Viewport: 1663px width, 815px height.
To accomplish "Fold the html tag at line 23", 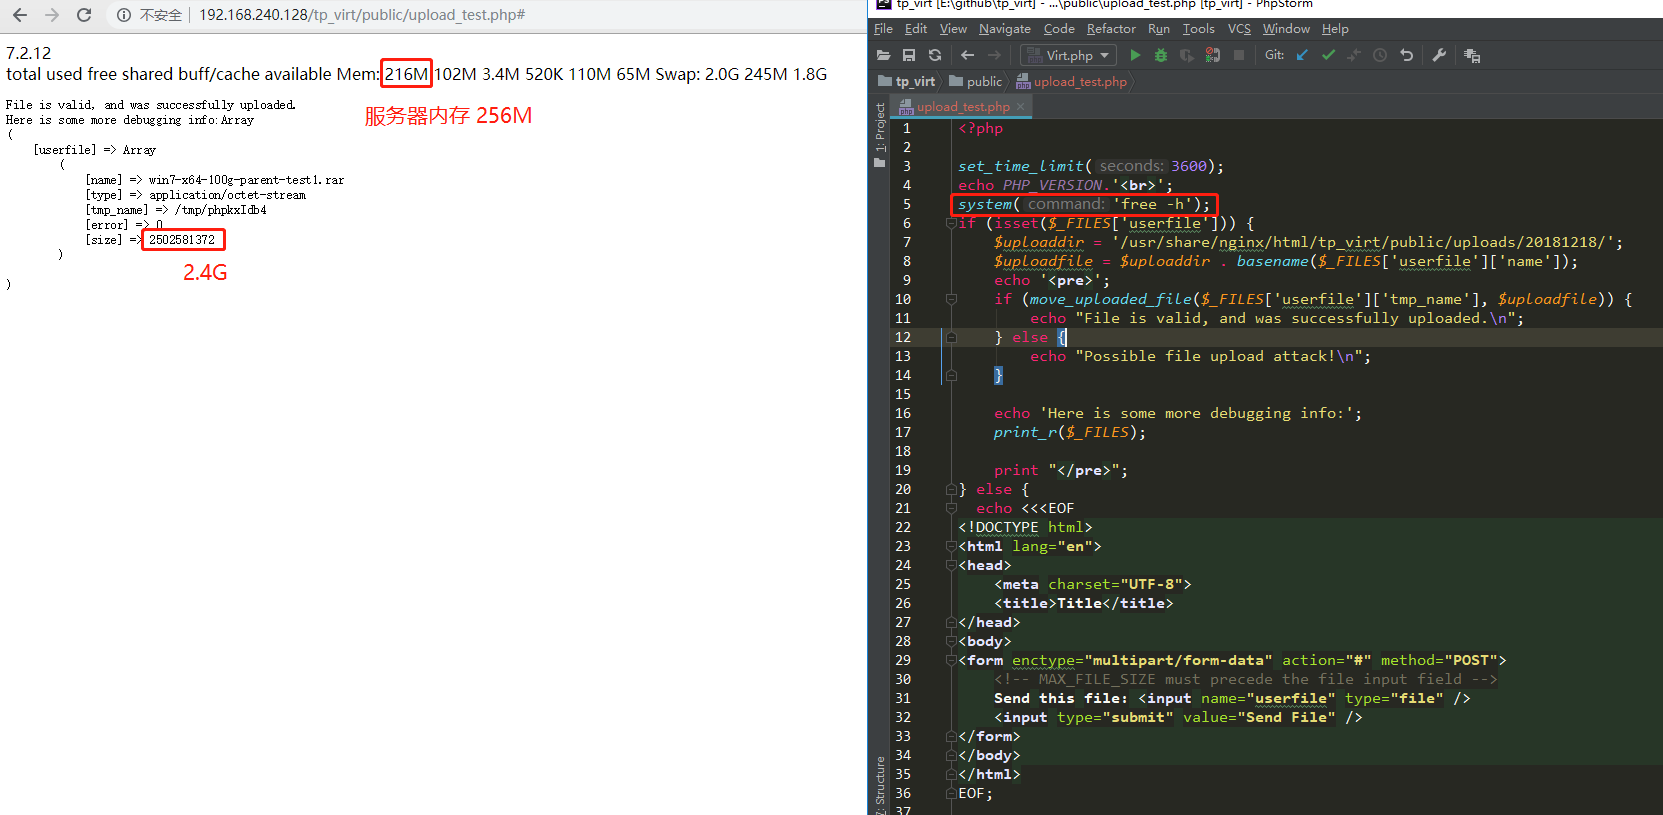I will (x=951, y=546).
